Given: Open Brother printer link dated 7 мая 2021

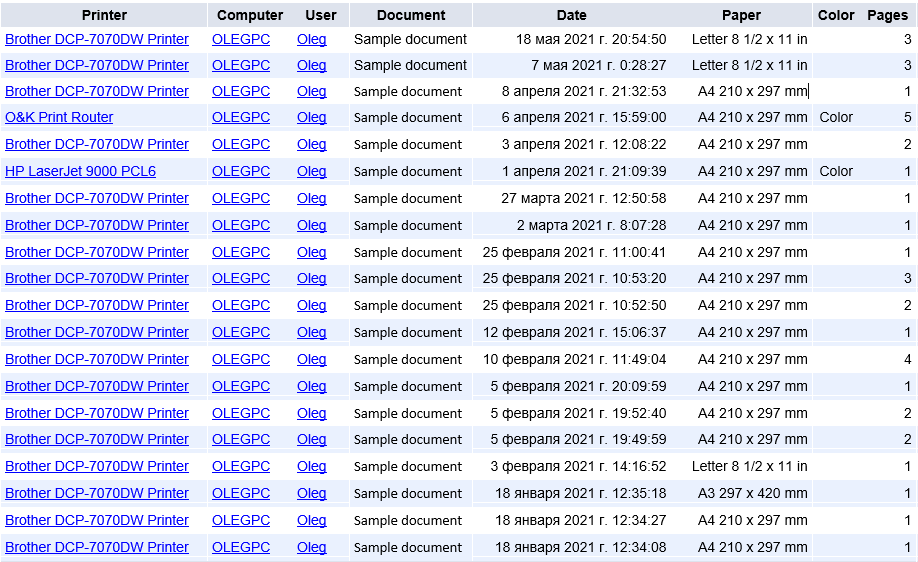Looking at the screenshot, I should pyautogui.click(x=97, y=65).
